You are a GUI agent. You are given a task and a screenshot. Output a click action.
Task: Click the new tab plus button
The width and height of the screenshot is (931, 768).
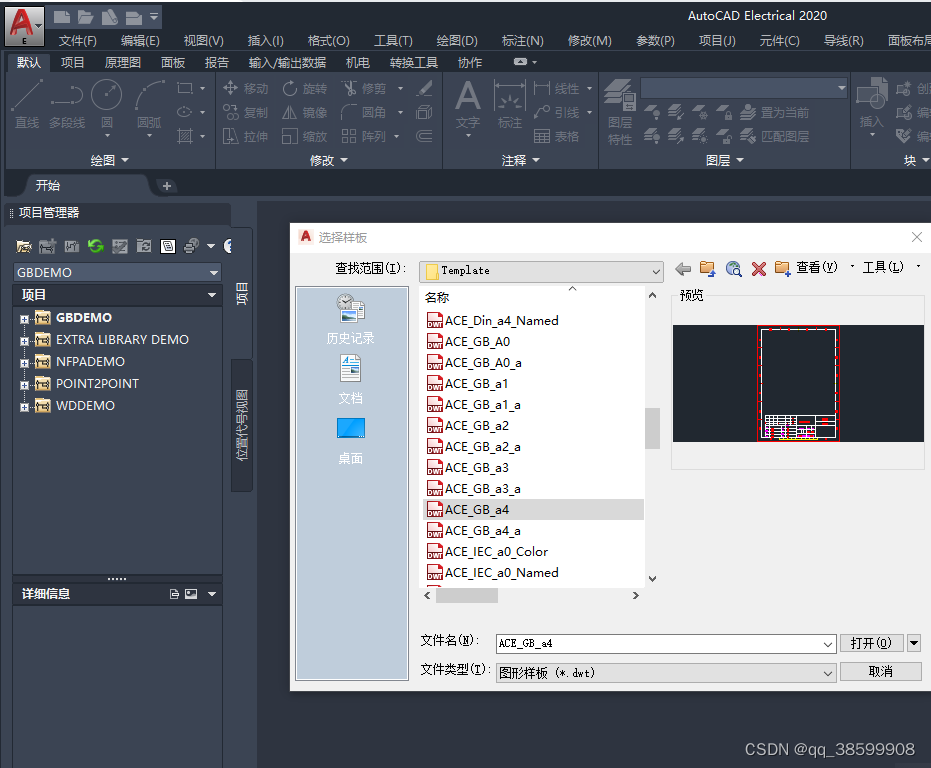tap(167, 186)
